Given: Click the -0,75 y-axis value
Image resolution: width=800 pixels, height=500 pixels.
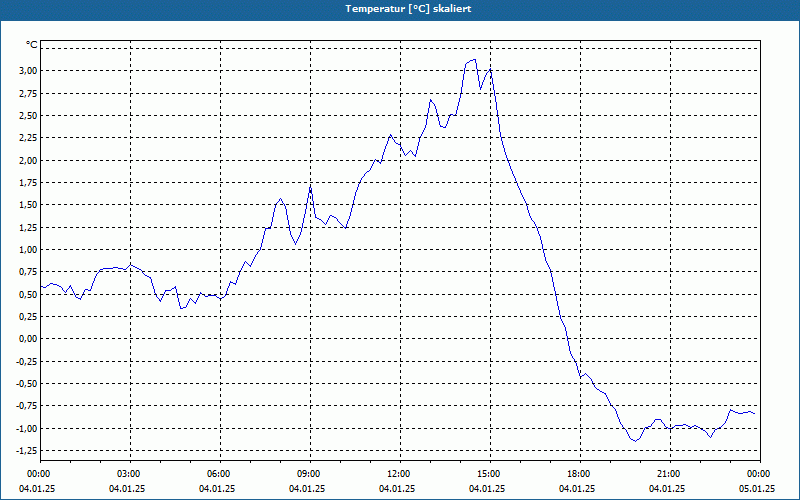Looking at the screenshot, I should [x=27, y=406].
